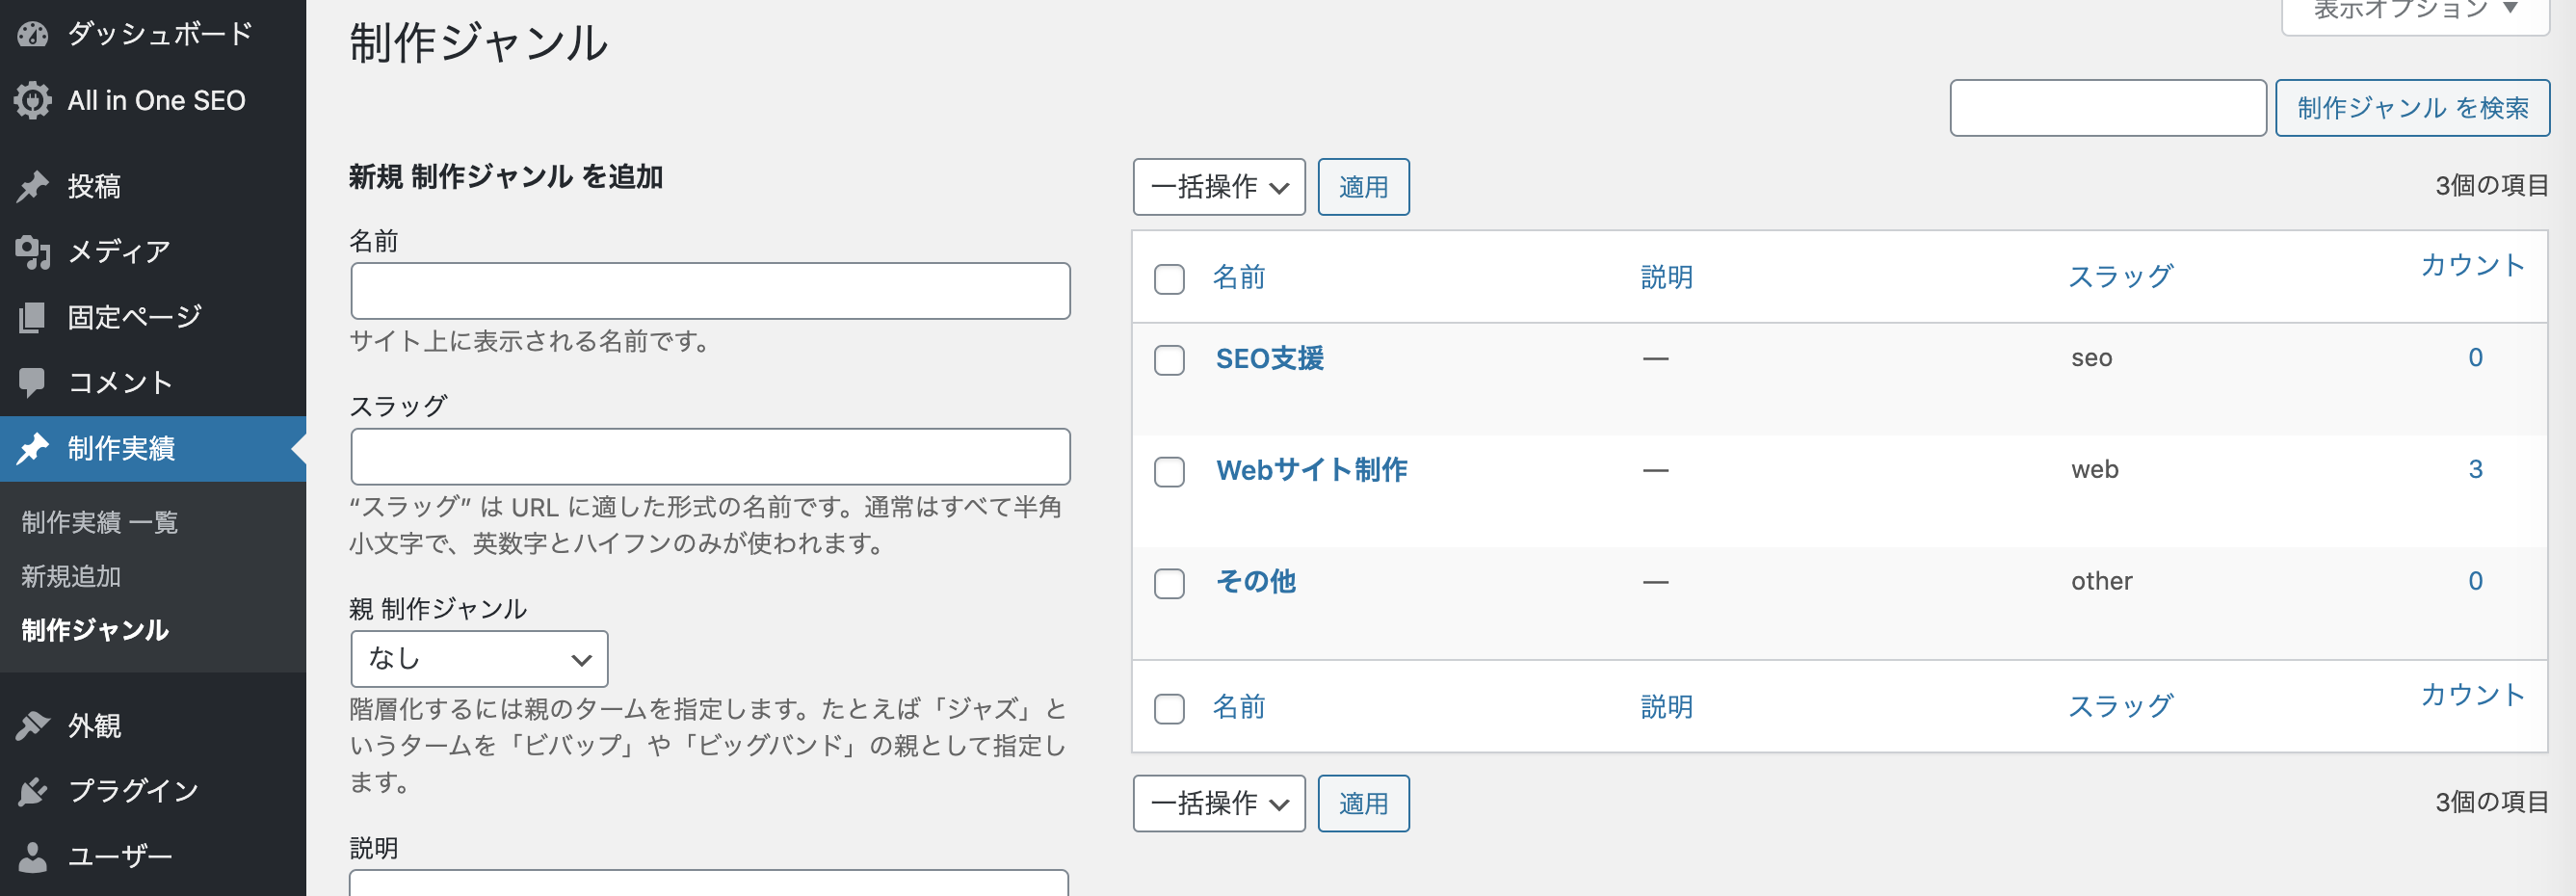Screen dimensions: 2576x896
Task: Click the All in One SEO gear icon
Action: point(32,100)
